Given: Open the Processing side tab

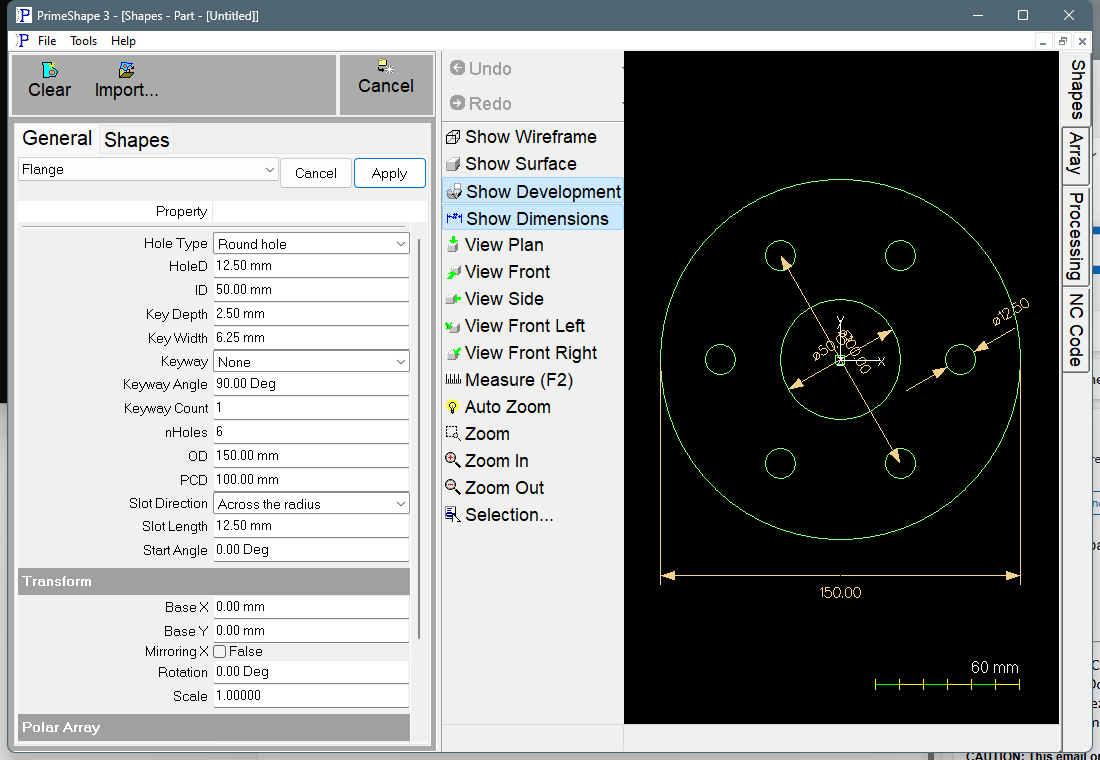Looking at the screenshot, I should [x=1075, y=236].
